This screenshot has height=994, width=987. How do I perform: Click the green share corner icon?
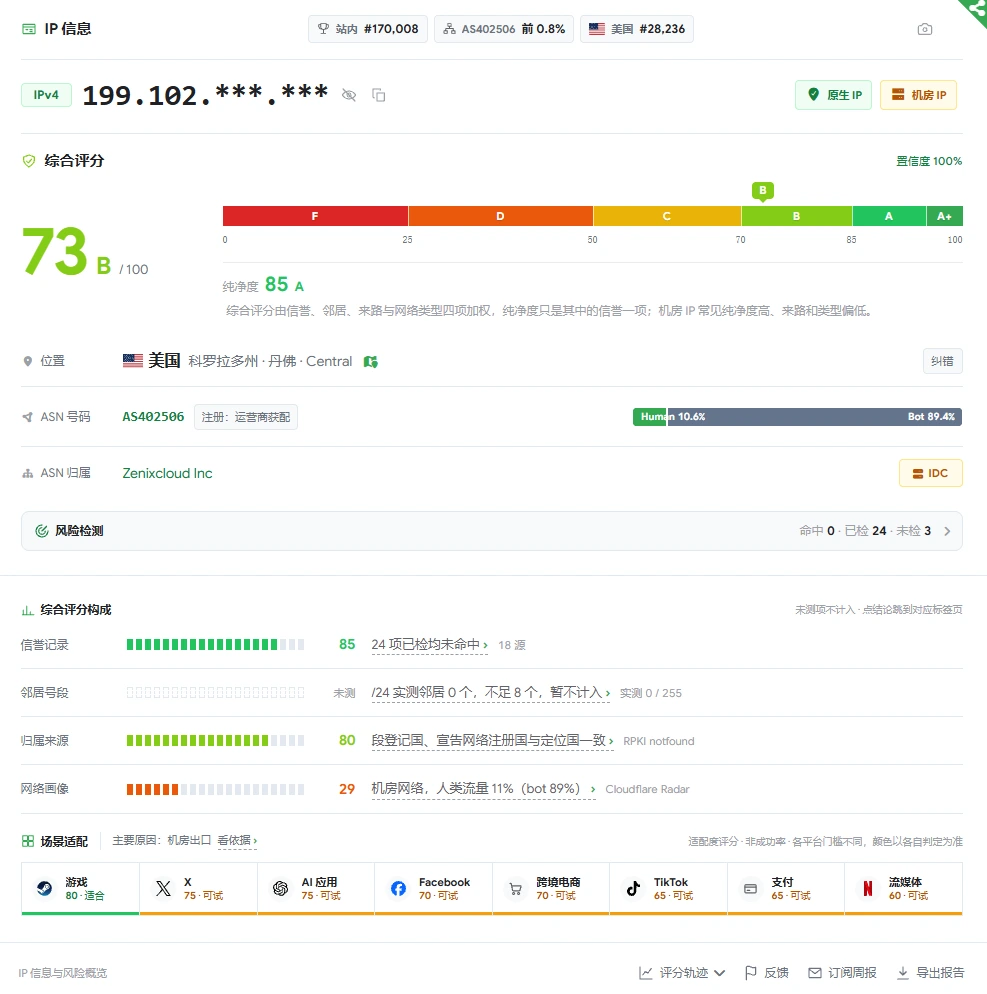pyautogui.click(x=975, y=10)
